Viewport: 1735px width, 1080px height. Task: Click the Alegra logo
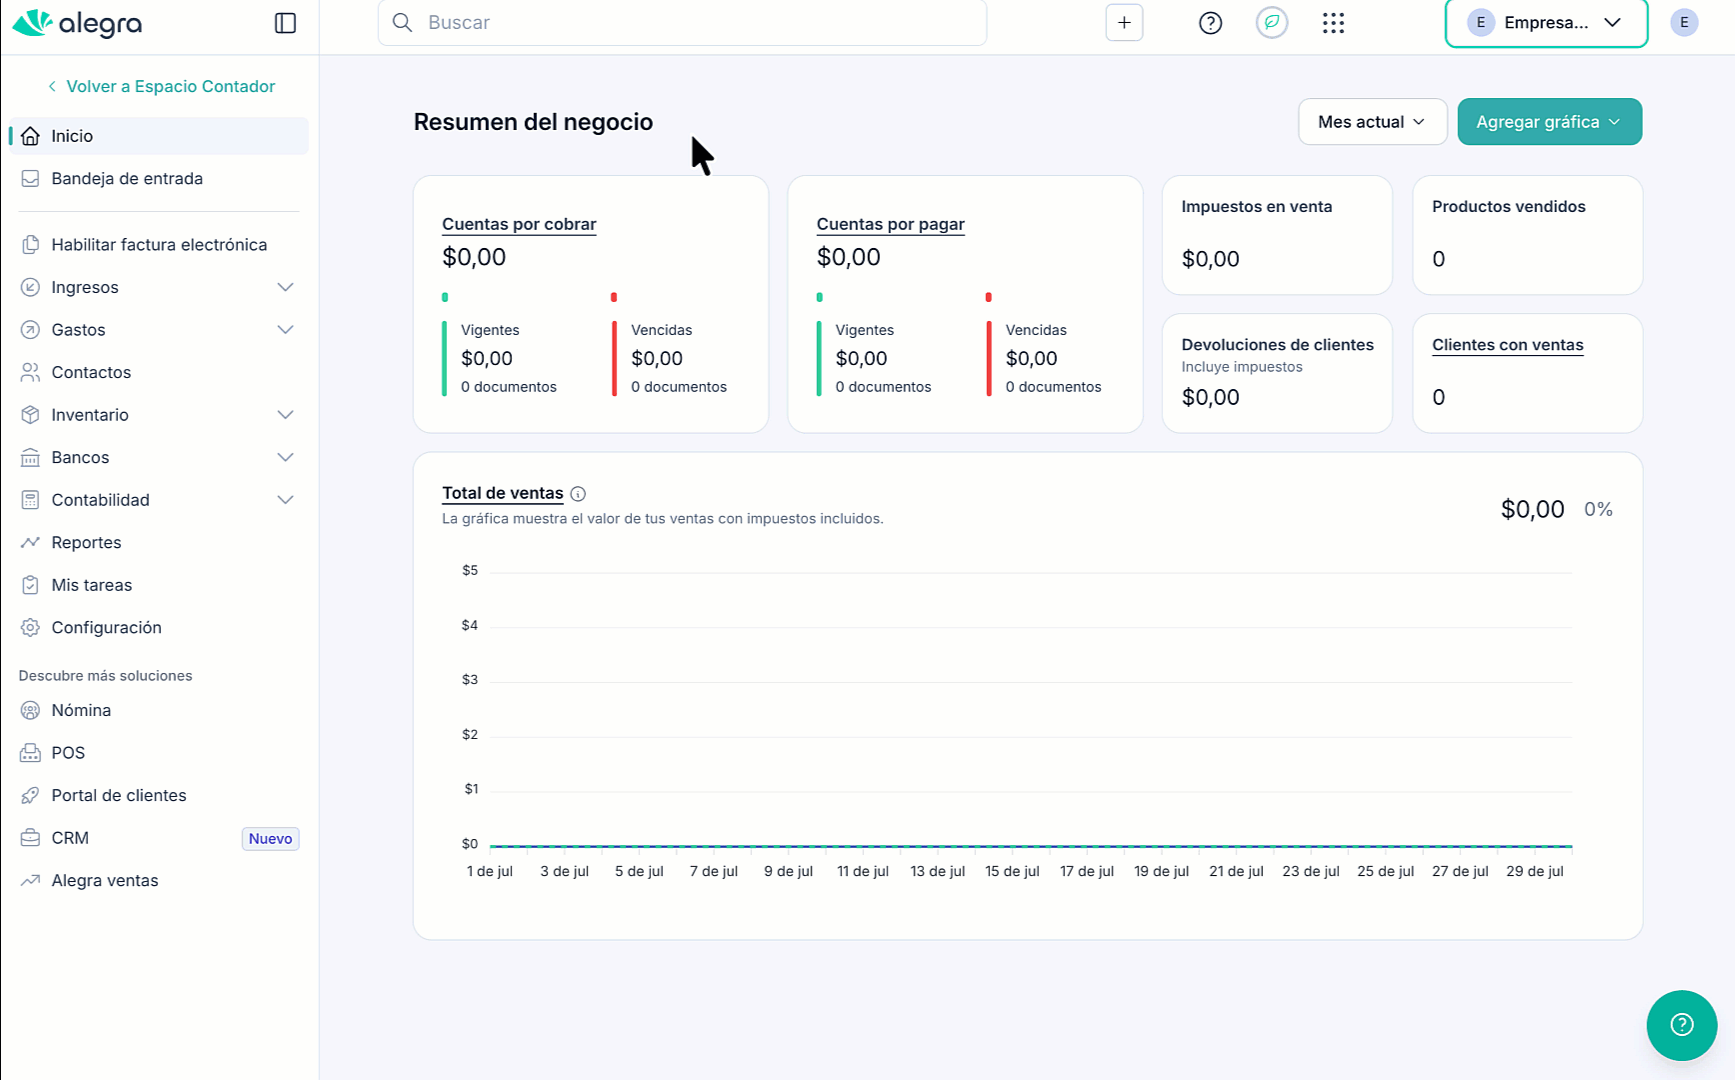[77, 22]
